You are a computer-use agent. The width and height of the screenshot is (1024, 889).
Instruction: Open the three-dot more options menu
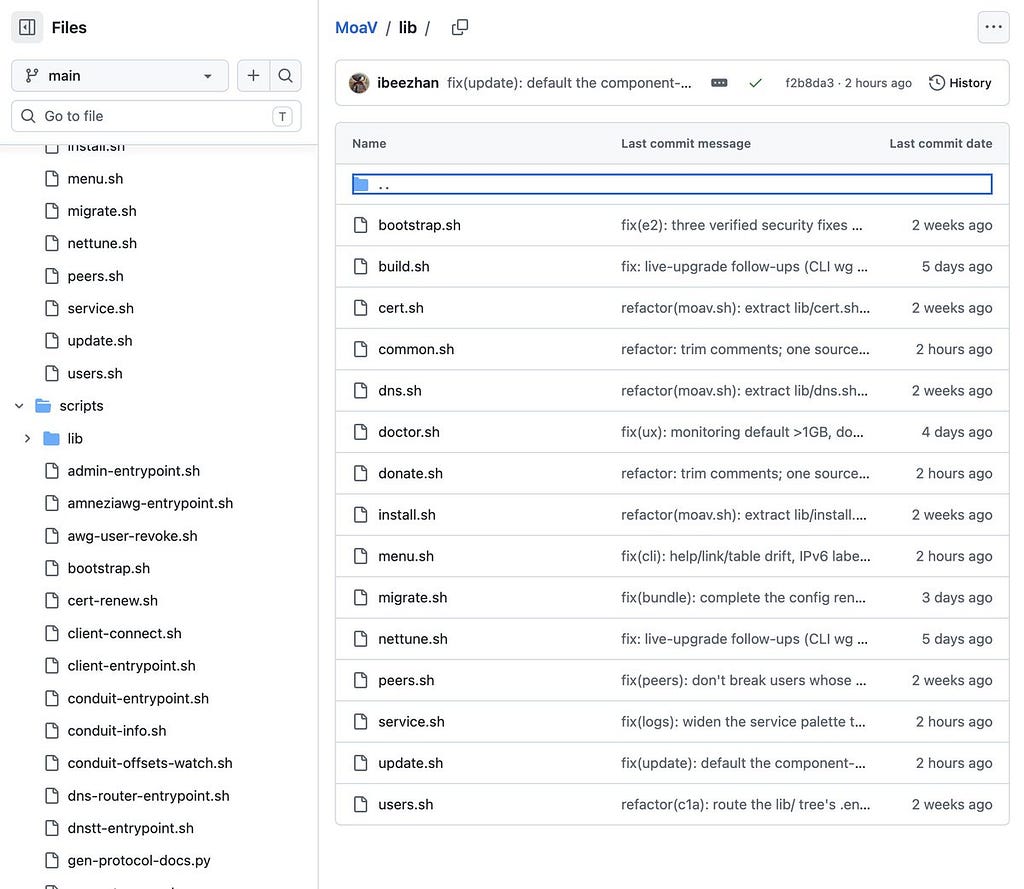coord(993,27)
